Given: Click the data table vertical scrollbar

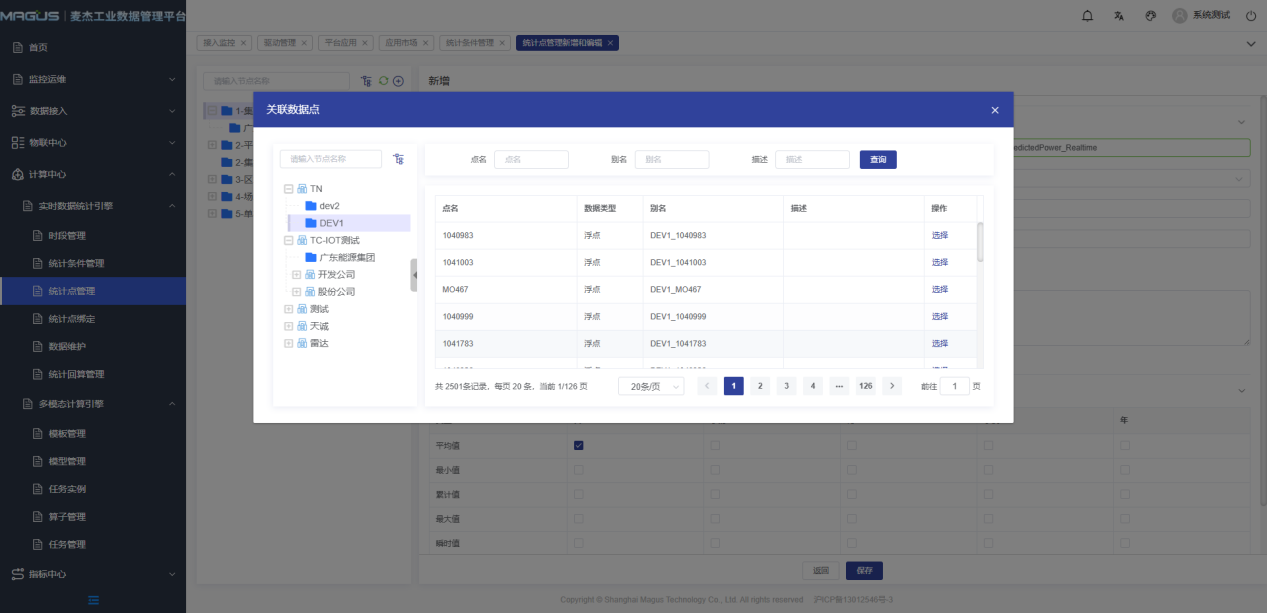Looking at the screenshot, I should point(980,242).
